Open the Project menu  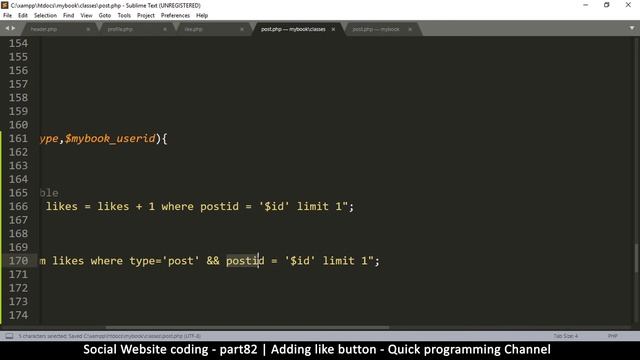146,16
